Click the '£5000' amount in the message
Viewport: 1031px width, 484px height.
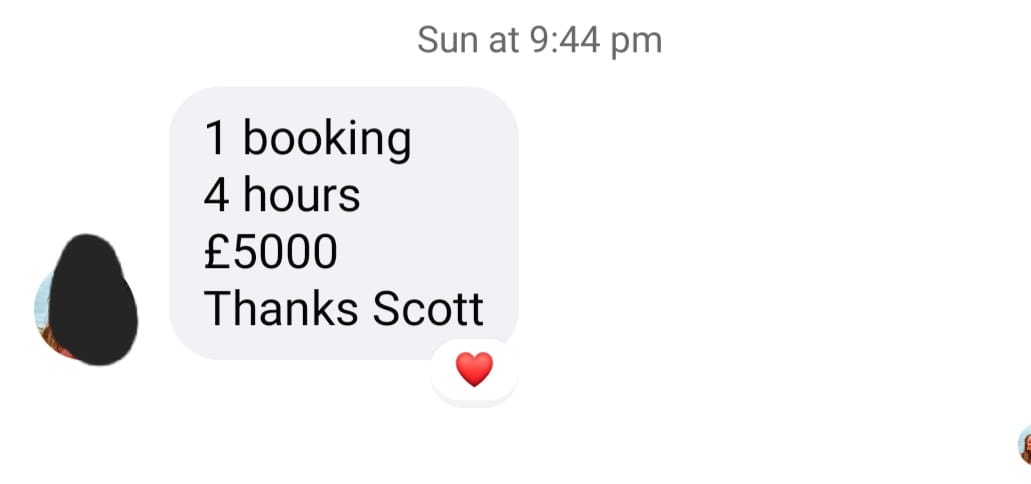coord(271,253)
